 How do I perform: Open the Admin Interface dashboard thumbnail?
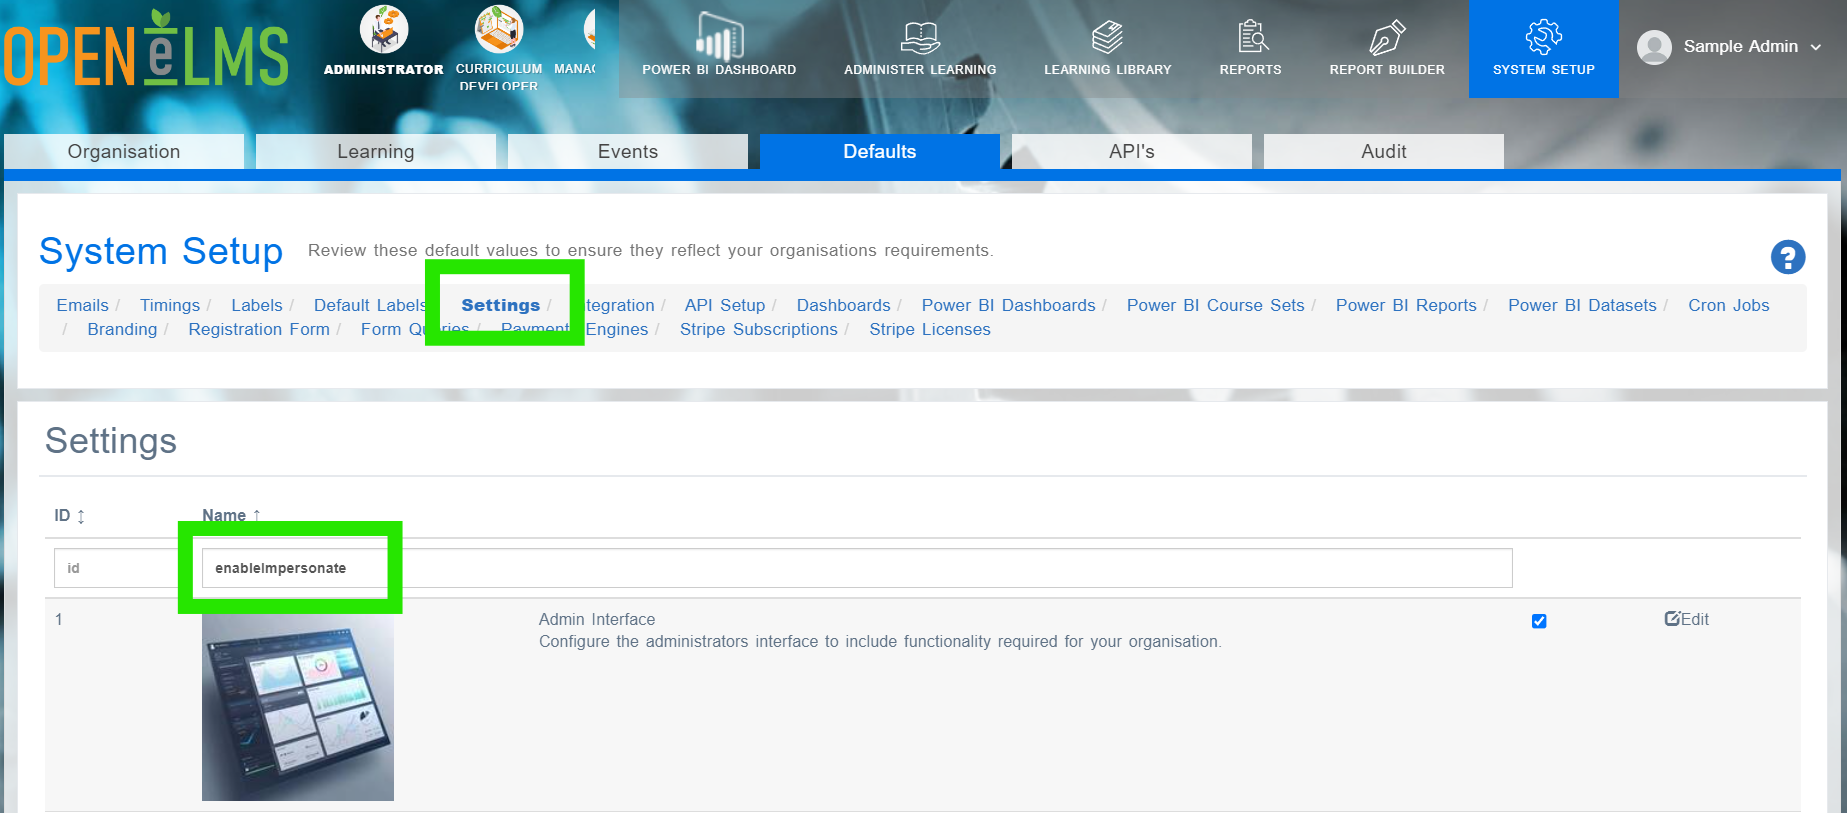[298, 707]
